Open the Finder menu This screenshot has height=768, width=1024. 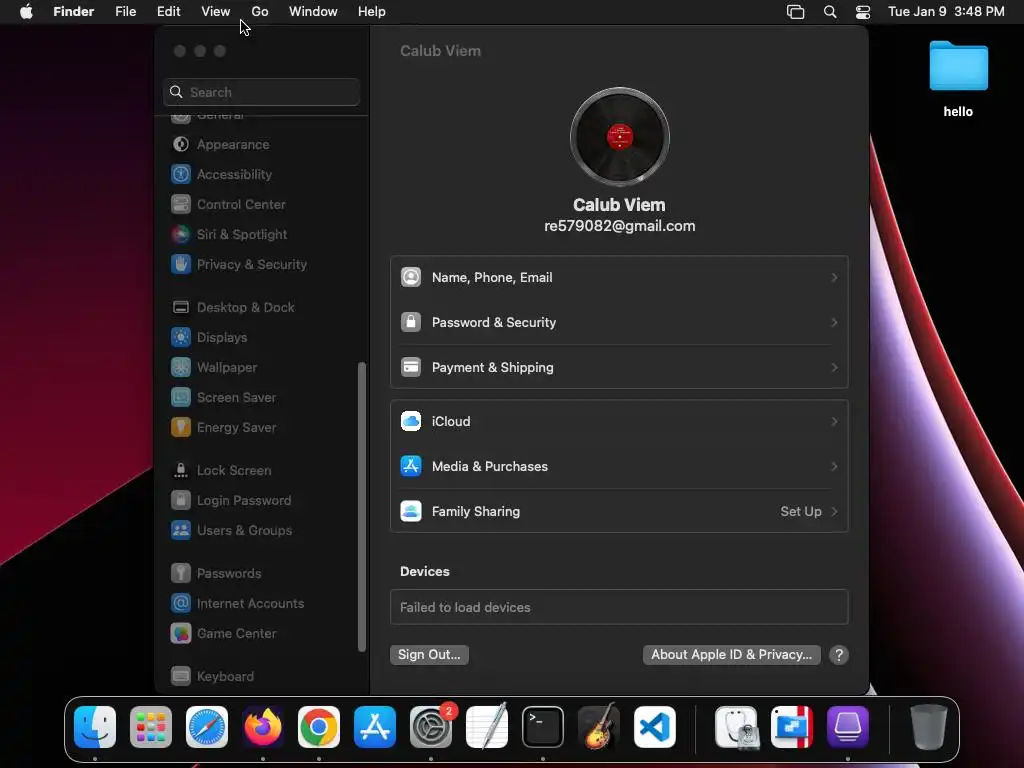pos(74,12)
